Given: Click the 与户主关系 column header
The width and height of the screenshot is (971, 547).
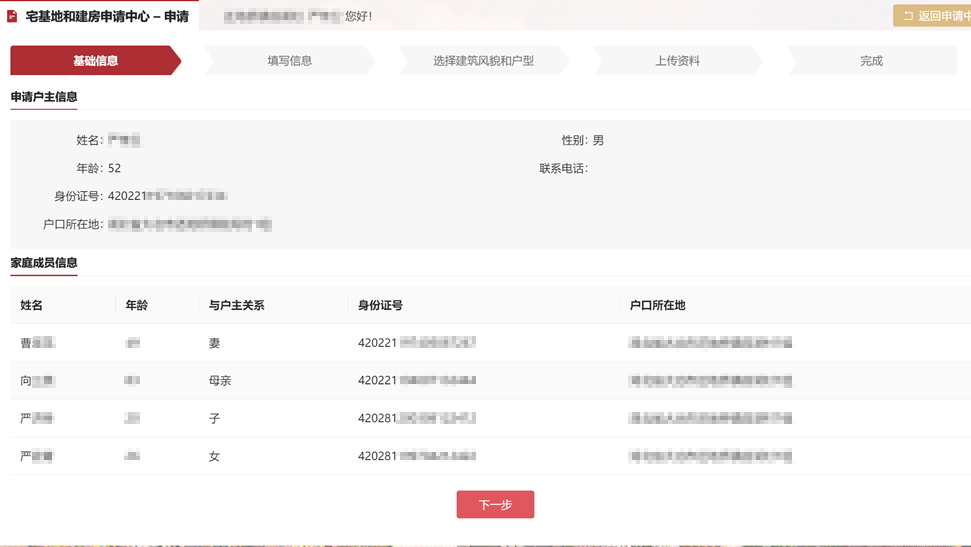Looking at the screenshot, I should [x=236, y=305].
